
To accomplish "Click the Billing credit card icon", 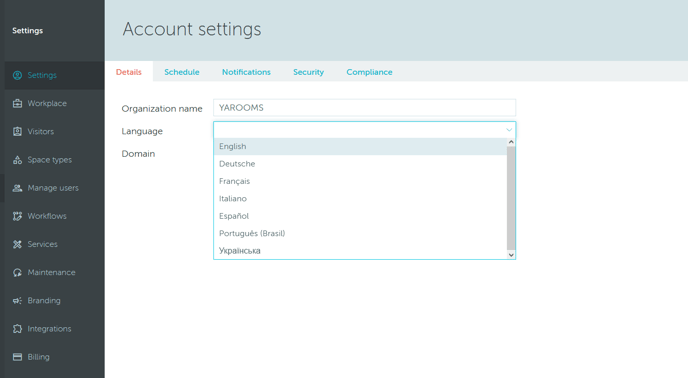I will pos(17,357).
